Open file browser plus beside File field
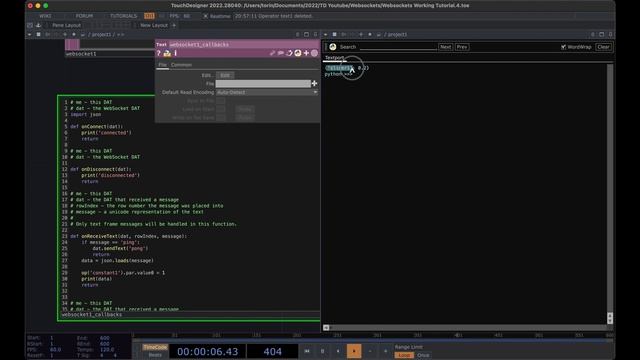Screen dimensions: 640x360 click(314, 83)
